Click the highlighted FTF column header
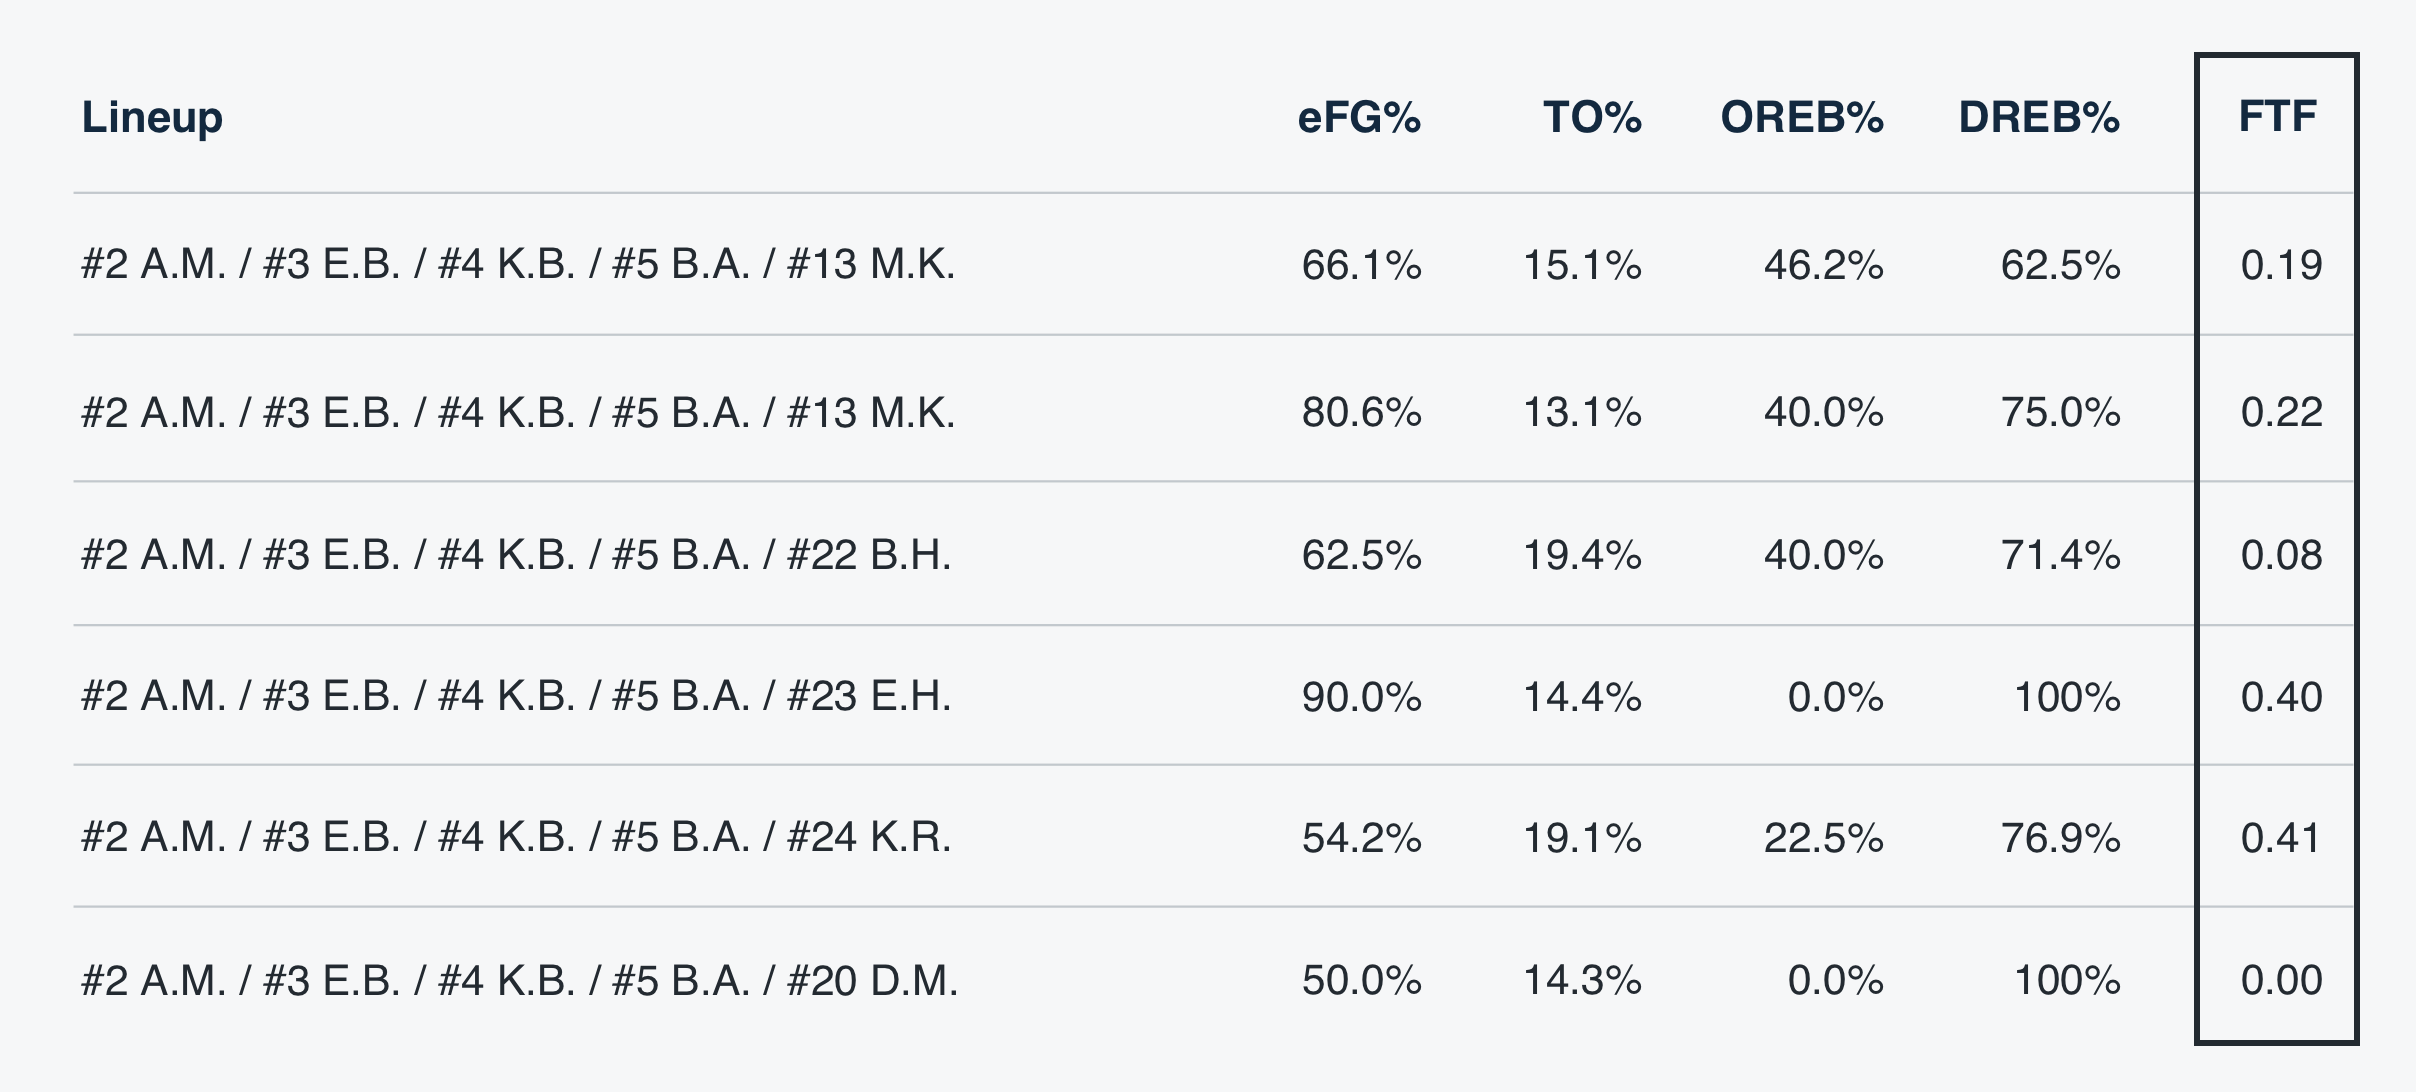 tap(2277, 117)
